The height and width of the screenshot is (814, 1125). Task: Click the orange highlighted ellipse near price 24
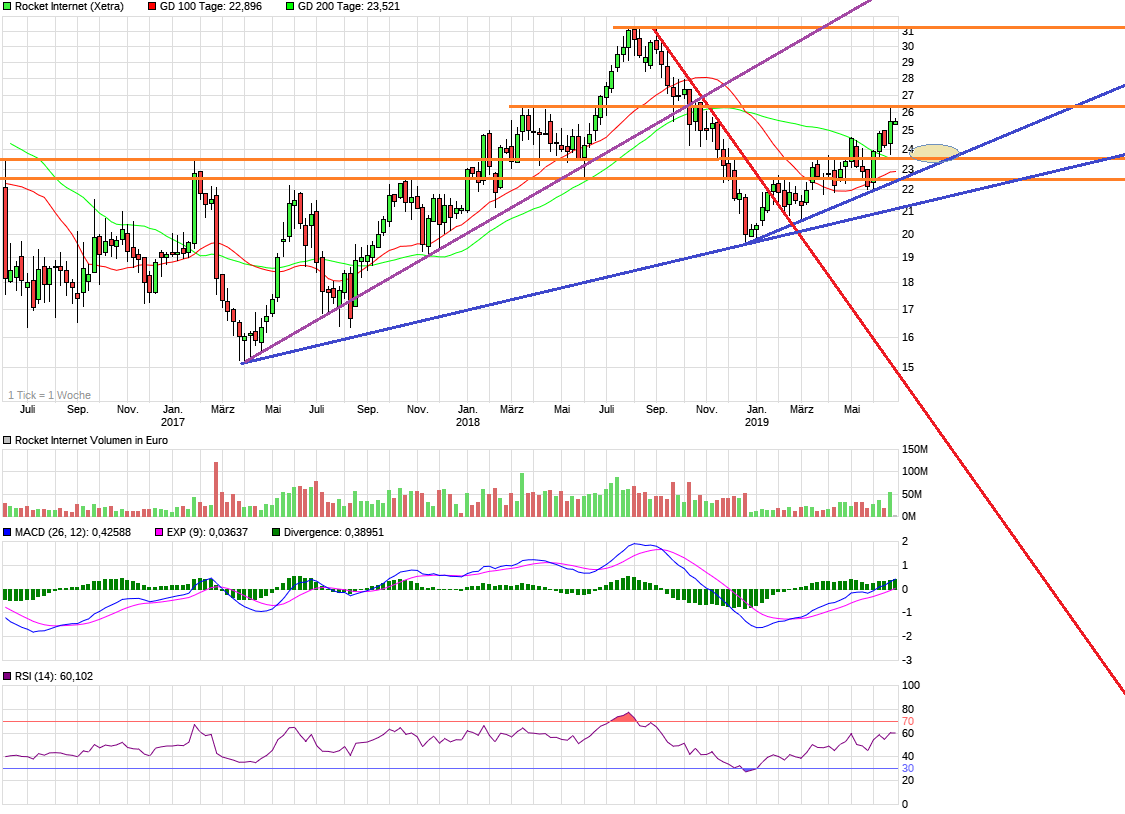pyautogui.click(x=934, y=153)
